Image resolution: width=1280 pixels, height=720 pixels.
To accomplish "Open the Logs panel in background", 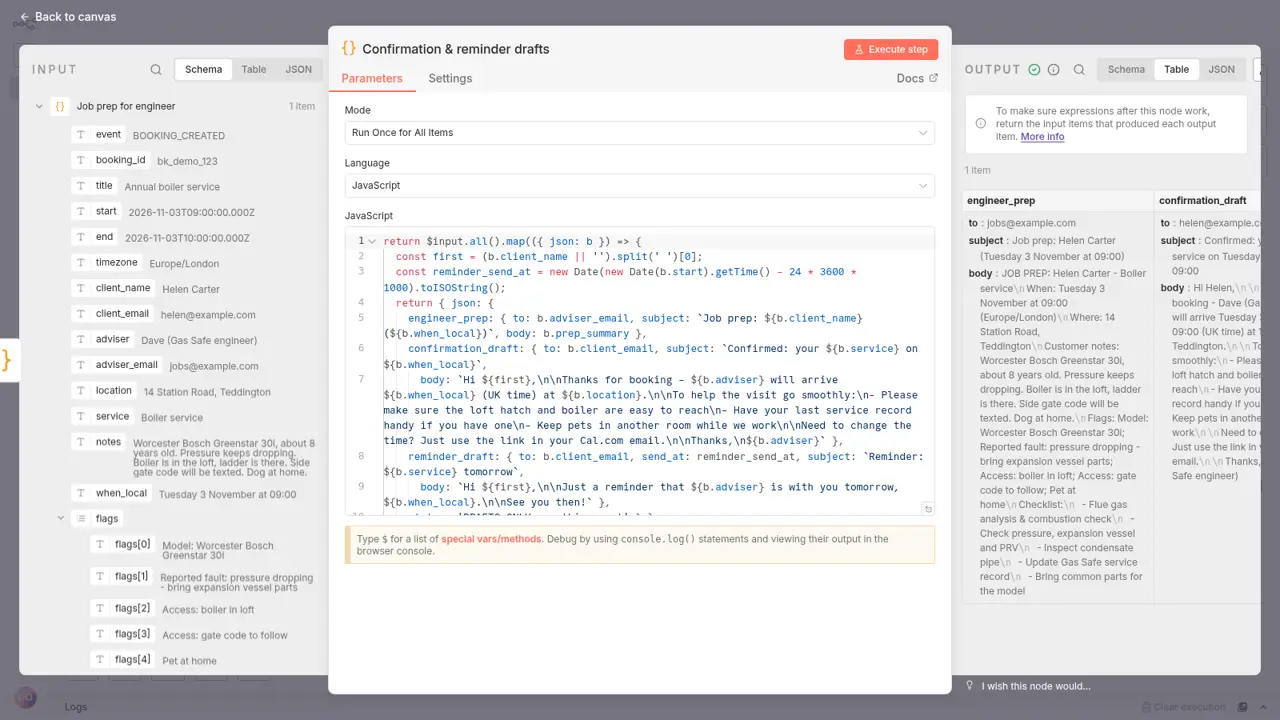I will [76, 707].
